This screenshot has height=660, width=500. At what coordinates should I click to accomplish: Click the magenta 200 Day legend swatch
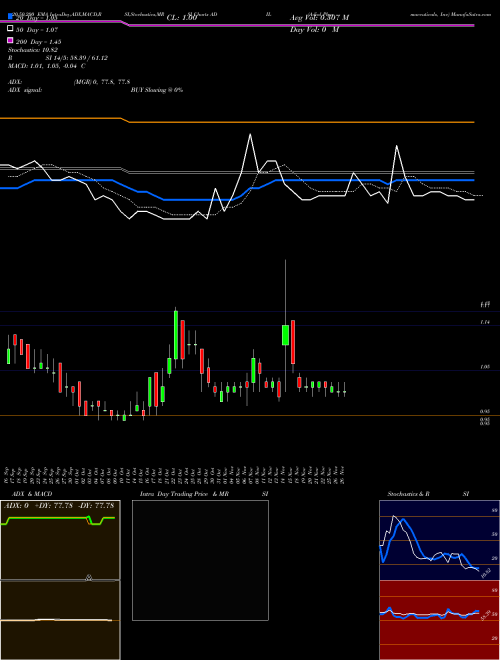[x=11, y=41]
